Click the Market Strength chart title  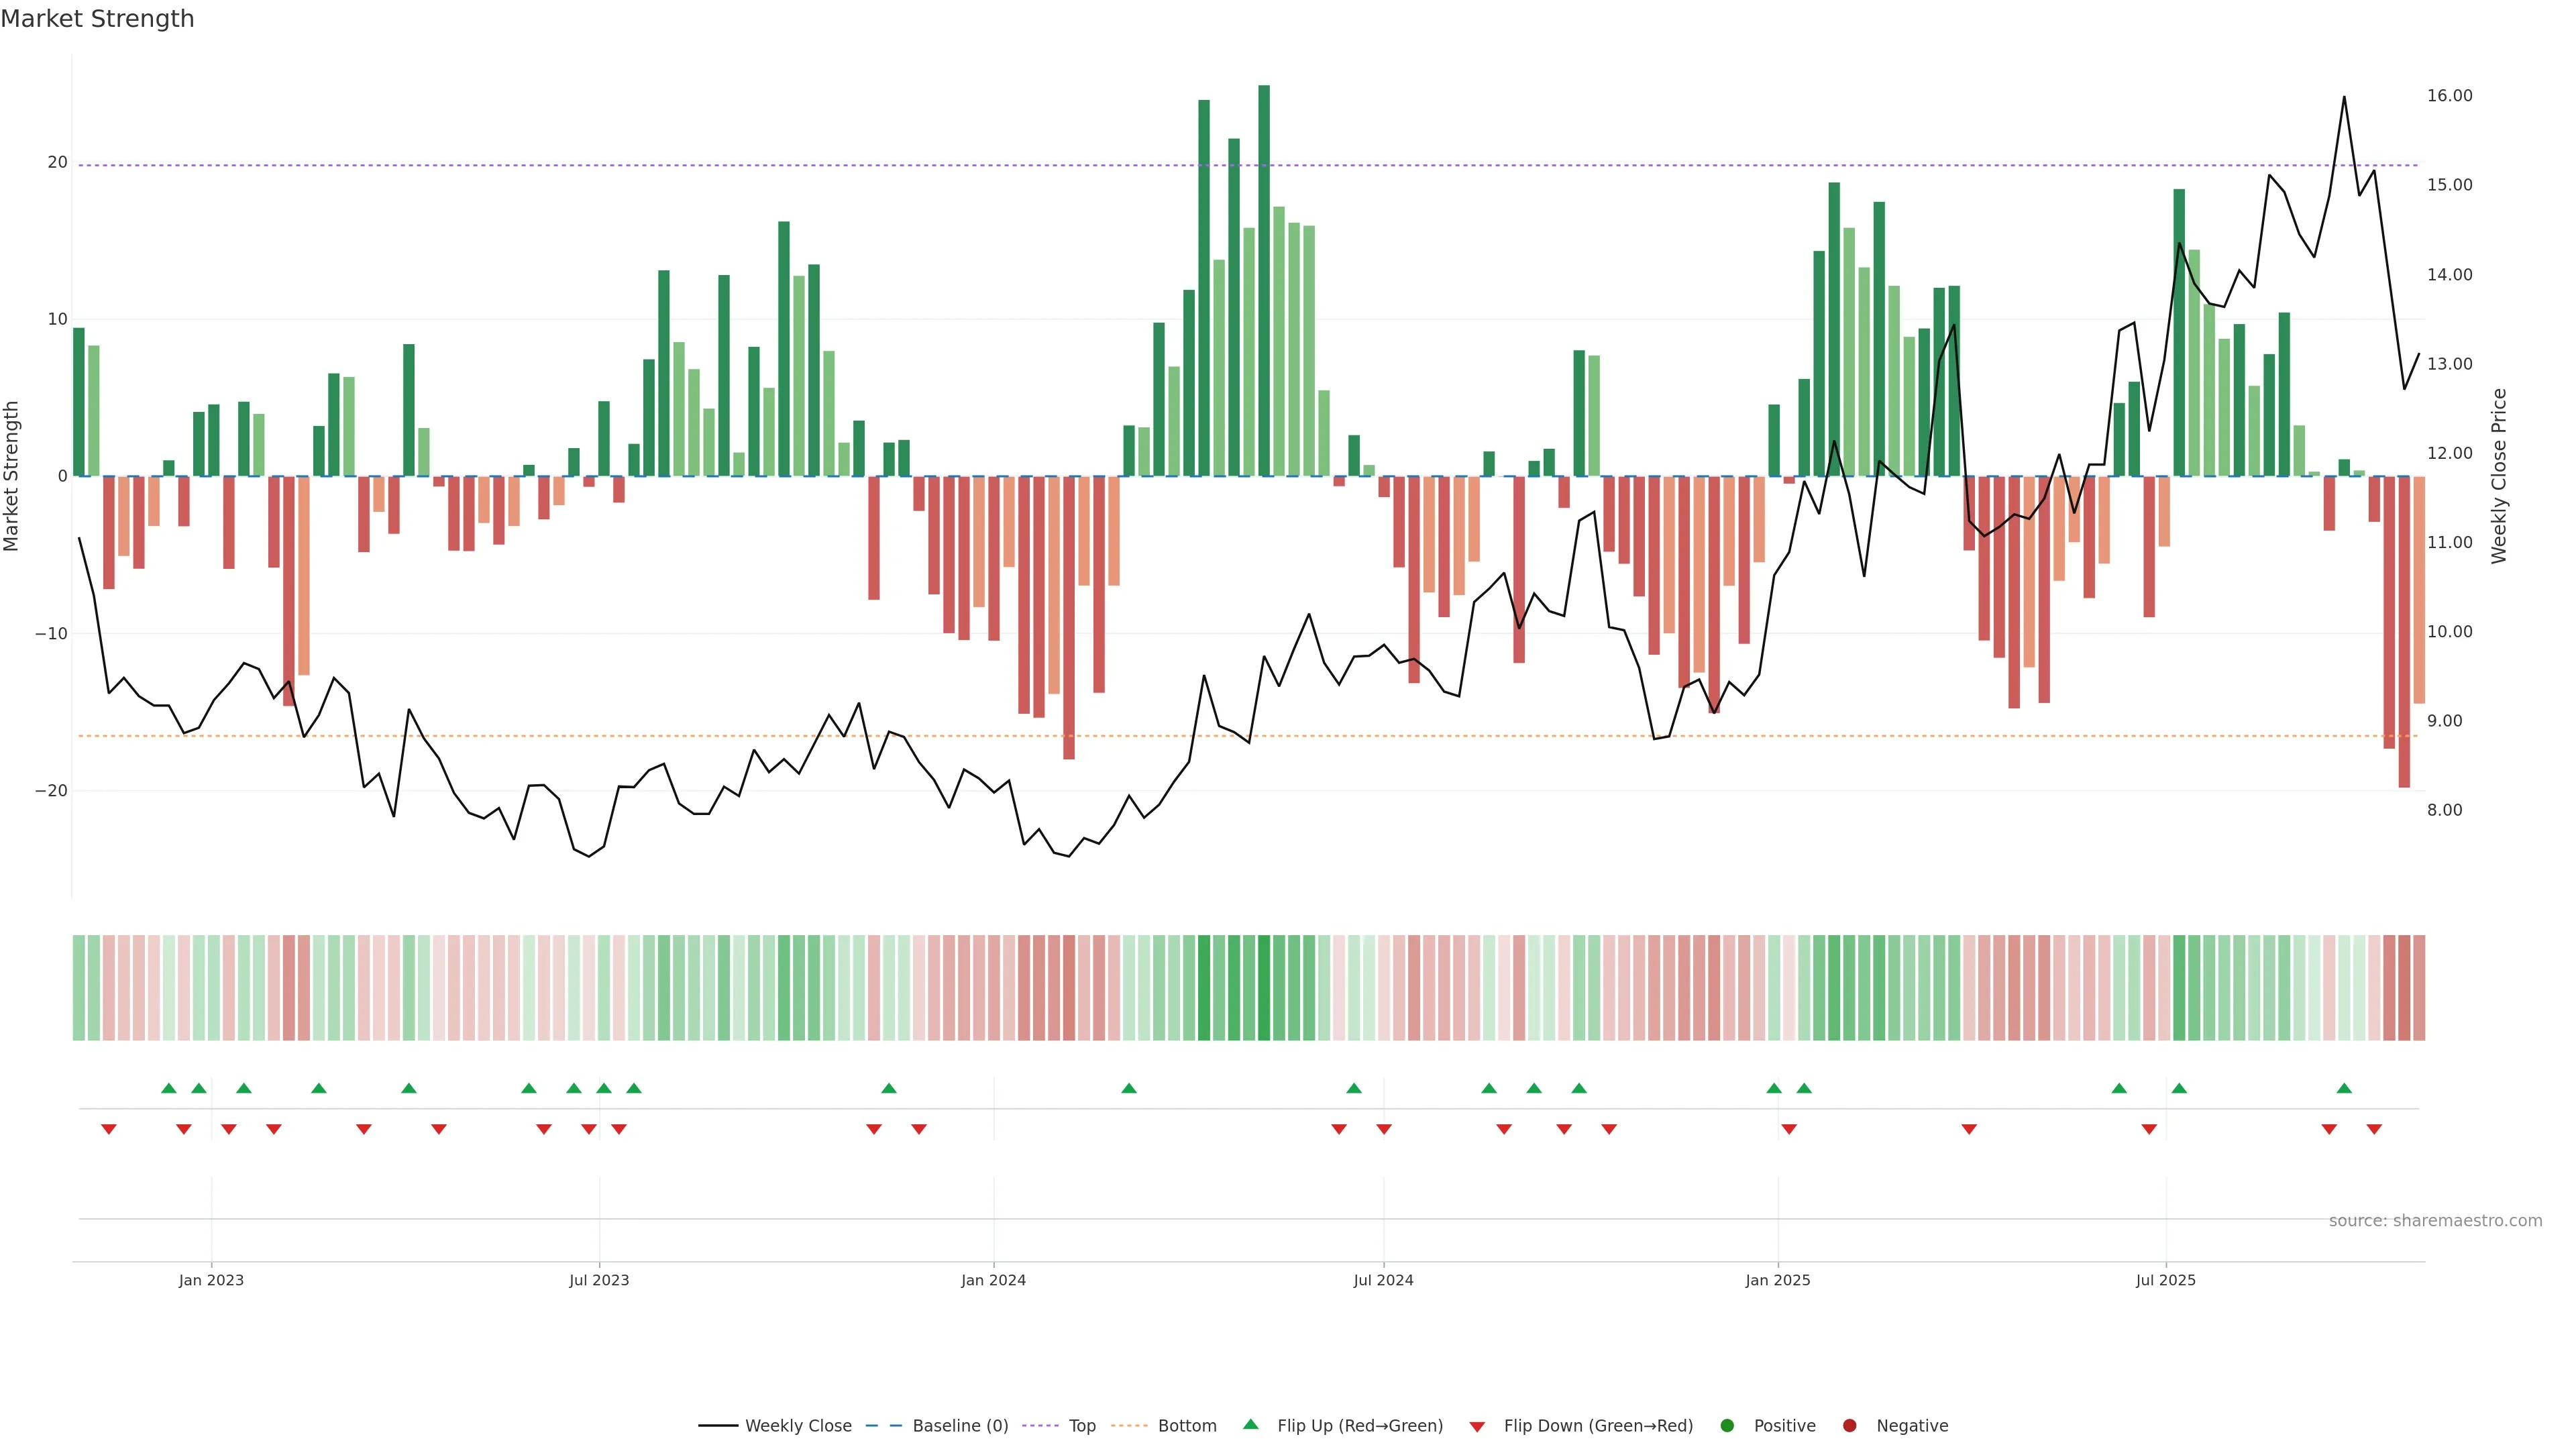click(x=97, y=19)
